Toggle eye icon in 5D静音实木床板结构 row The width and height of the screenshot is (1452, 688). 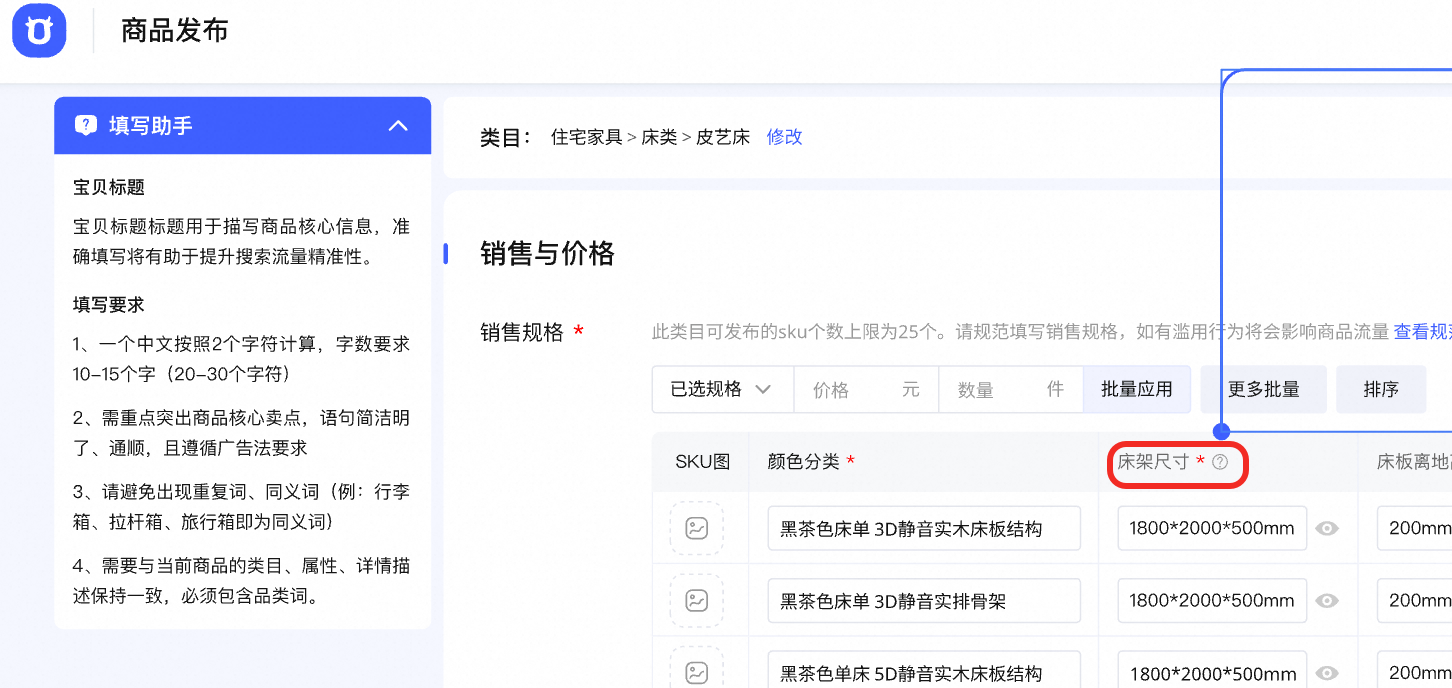tap(1327, 673)
